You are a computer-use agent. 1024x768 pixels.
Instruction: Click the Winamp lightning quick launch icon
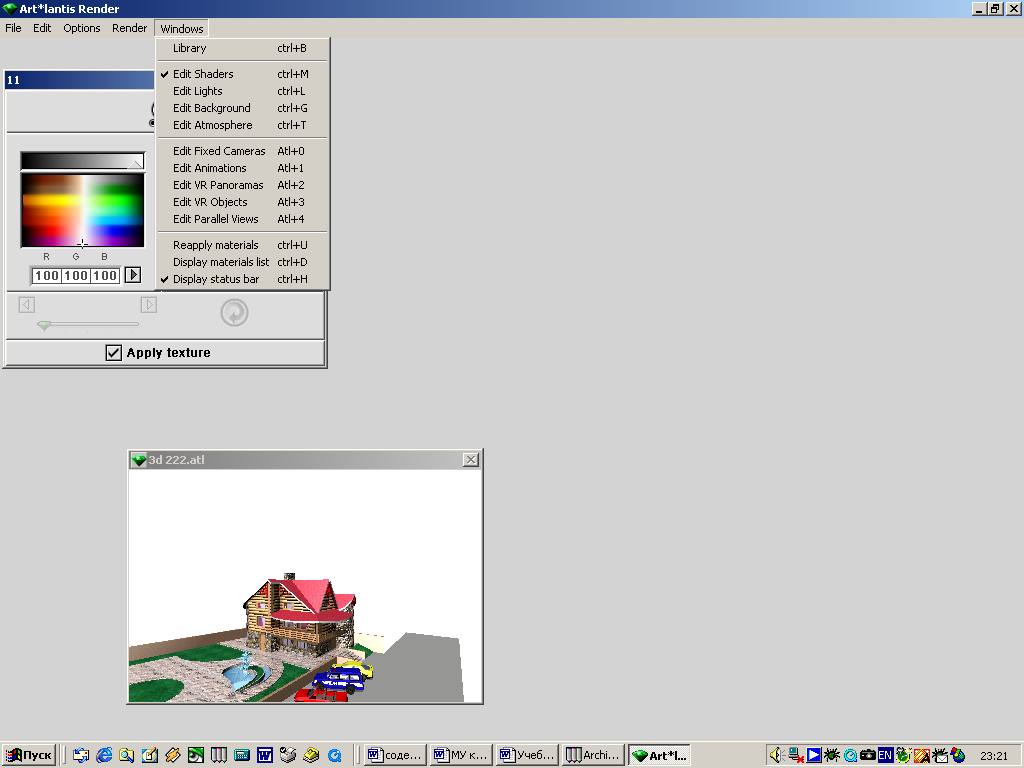pyautogui.click(x=172, y=755)
